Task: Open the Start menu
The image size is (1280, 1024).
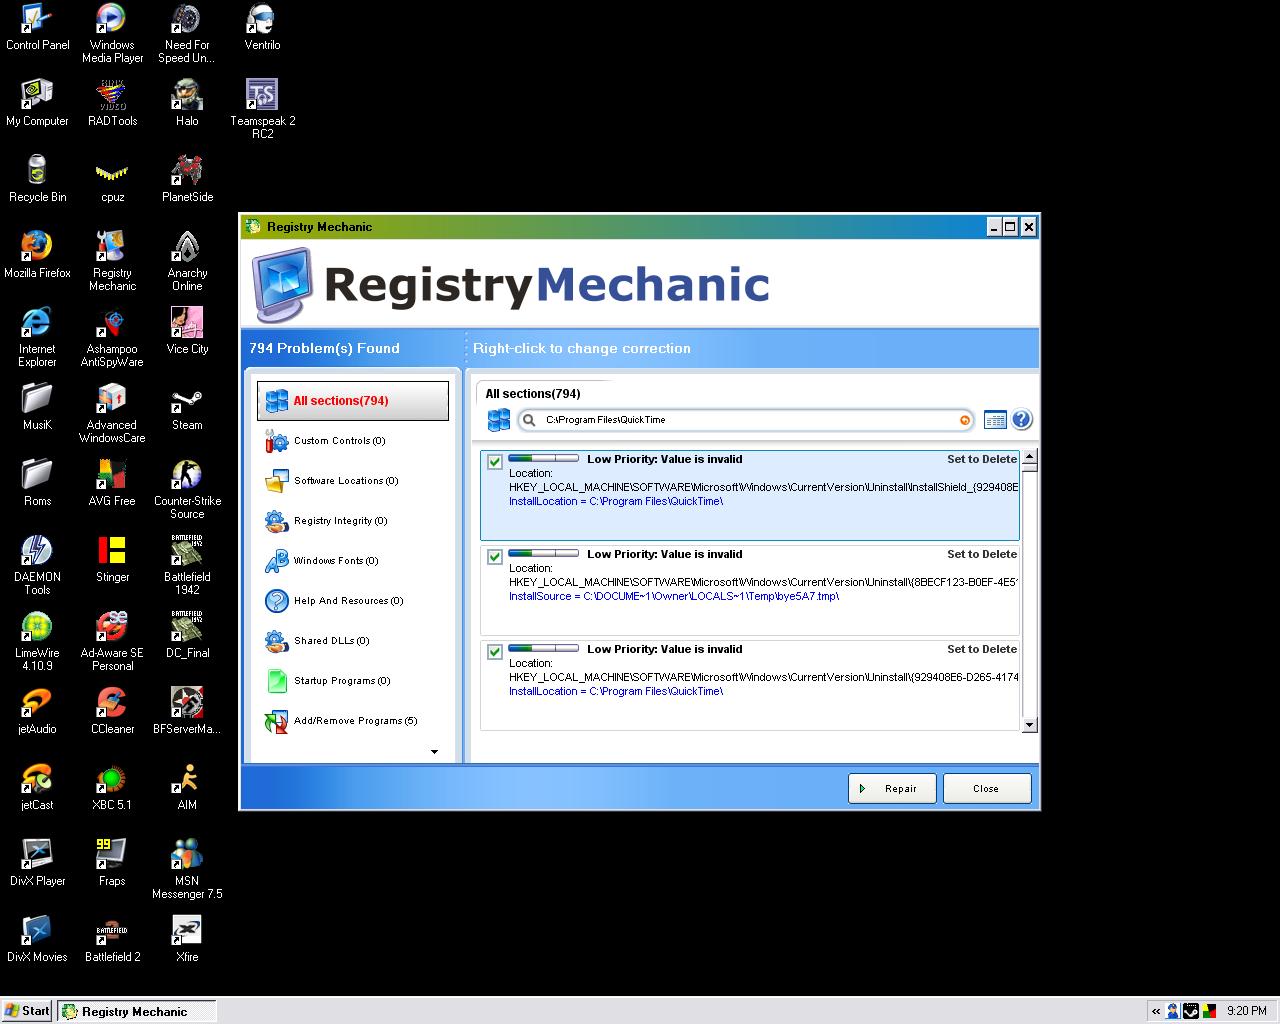Action: 27,1011
